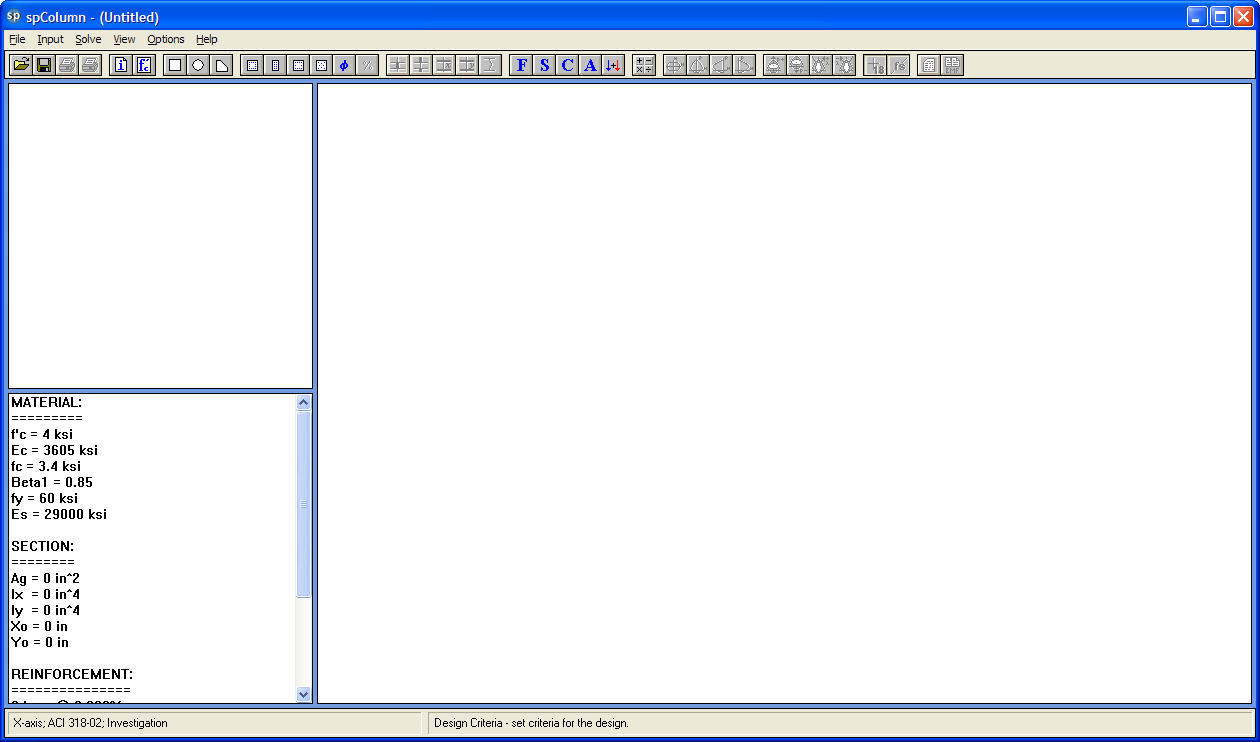The height and width of the screenshot is (742, 1260).
Task: Click the SECTION heading in the info panel
Action: (43, 546)
